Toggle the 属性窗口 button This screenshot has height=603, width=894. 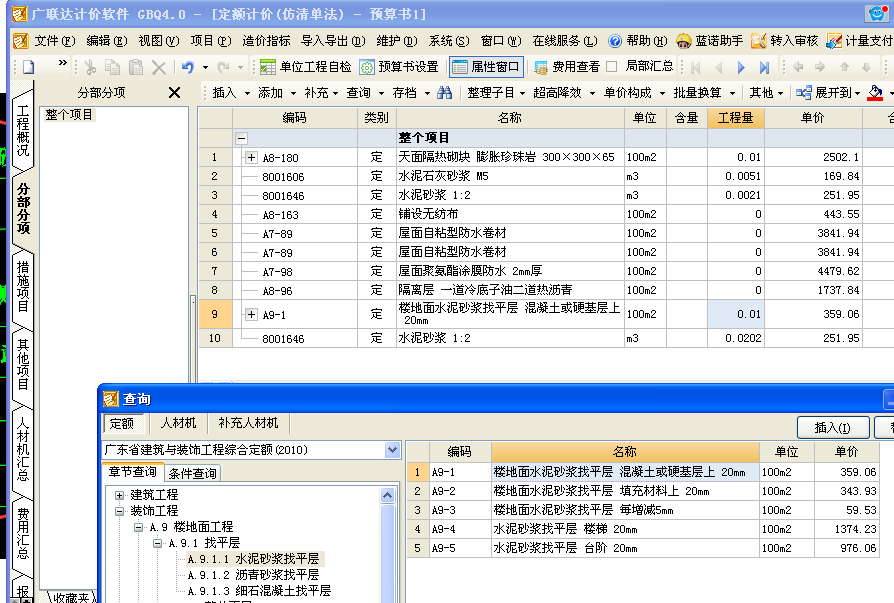pyautogui.click(x=486, y=67)
